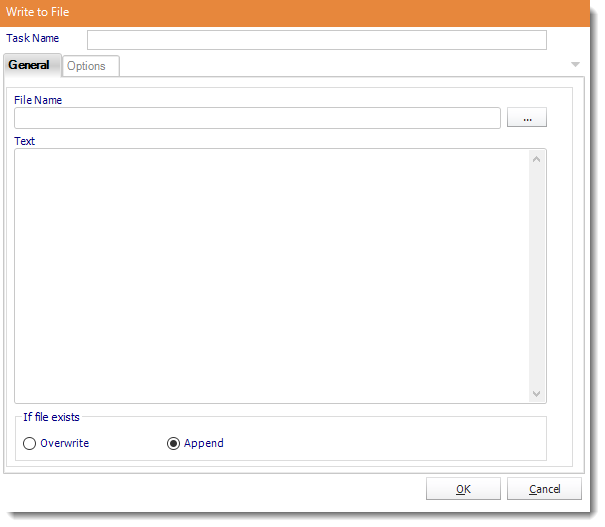Click the Text area scroll down arrow

point(536,394)
